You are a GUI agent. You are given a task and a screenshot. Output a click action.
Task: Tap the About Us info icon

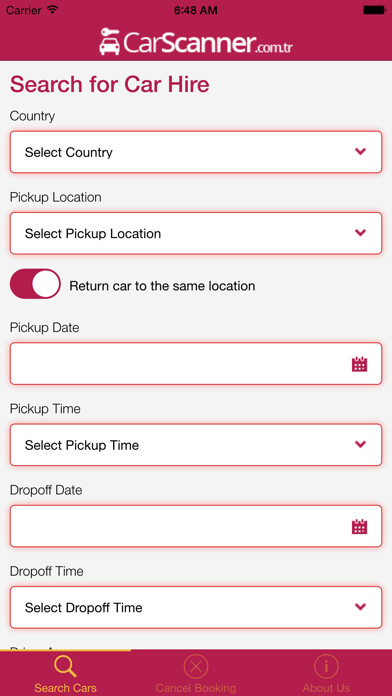tap(326, 666)
